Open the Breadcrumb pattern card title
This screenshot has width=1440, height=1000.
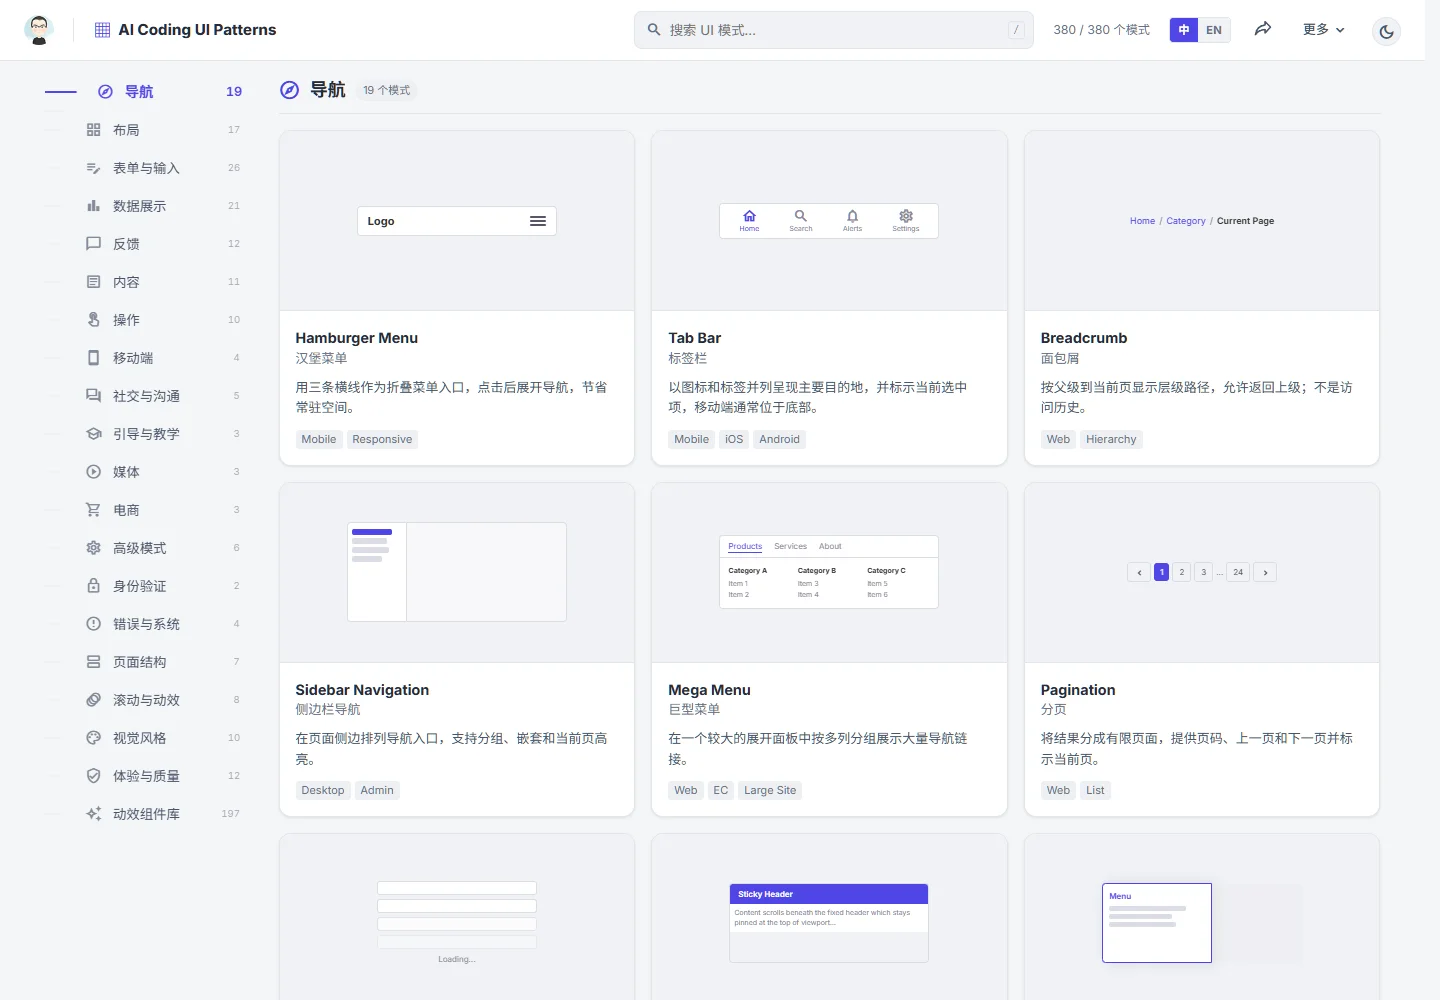click(x=1084, y=338)
